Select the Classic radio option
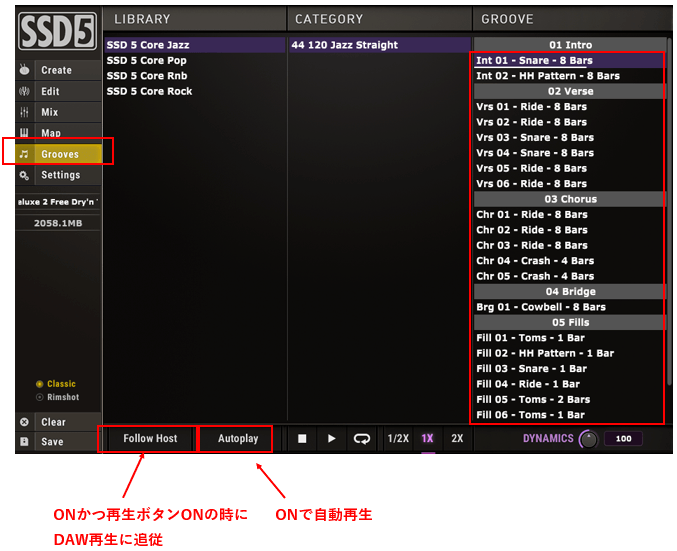 pos(56,384)
